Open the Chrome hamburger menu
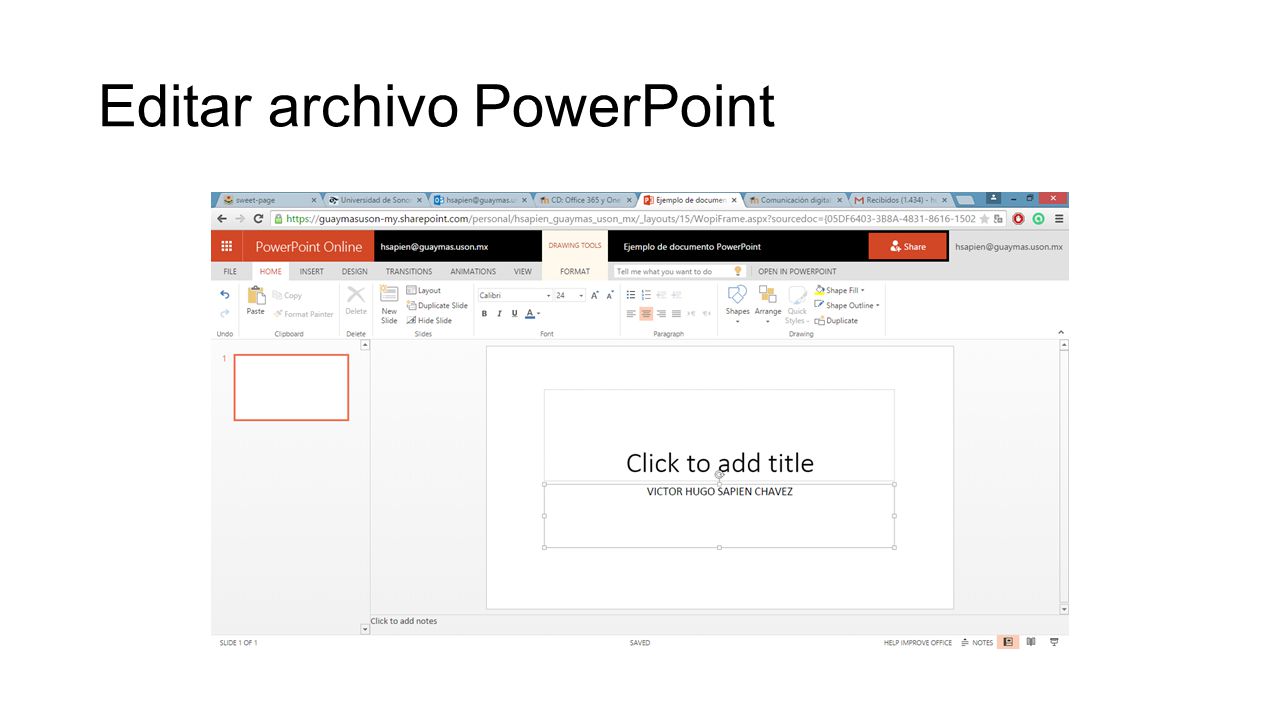 point(1059,218)
